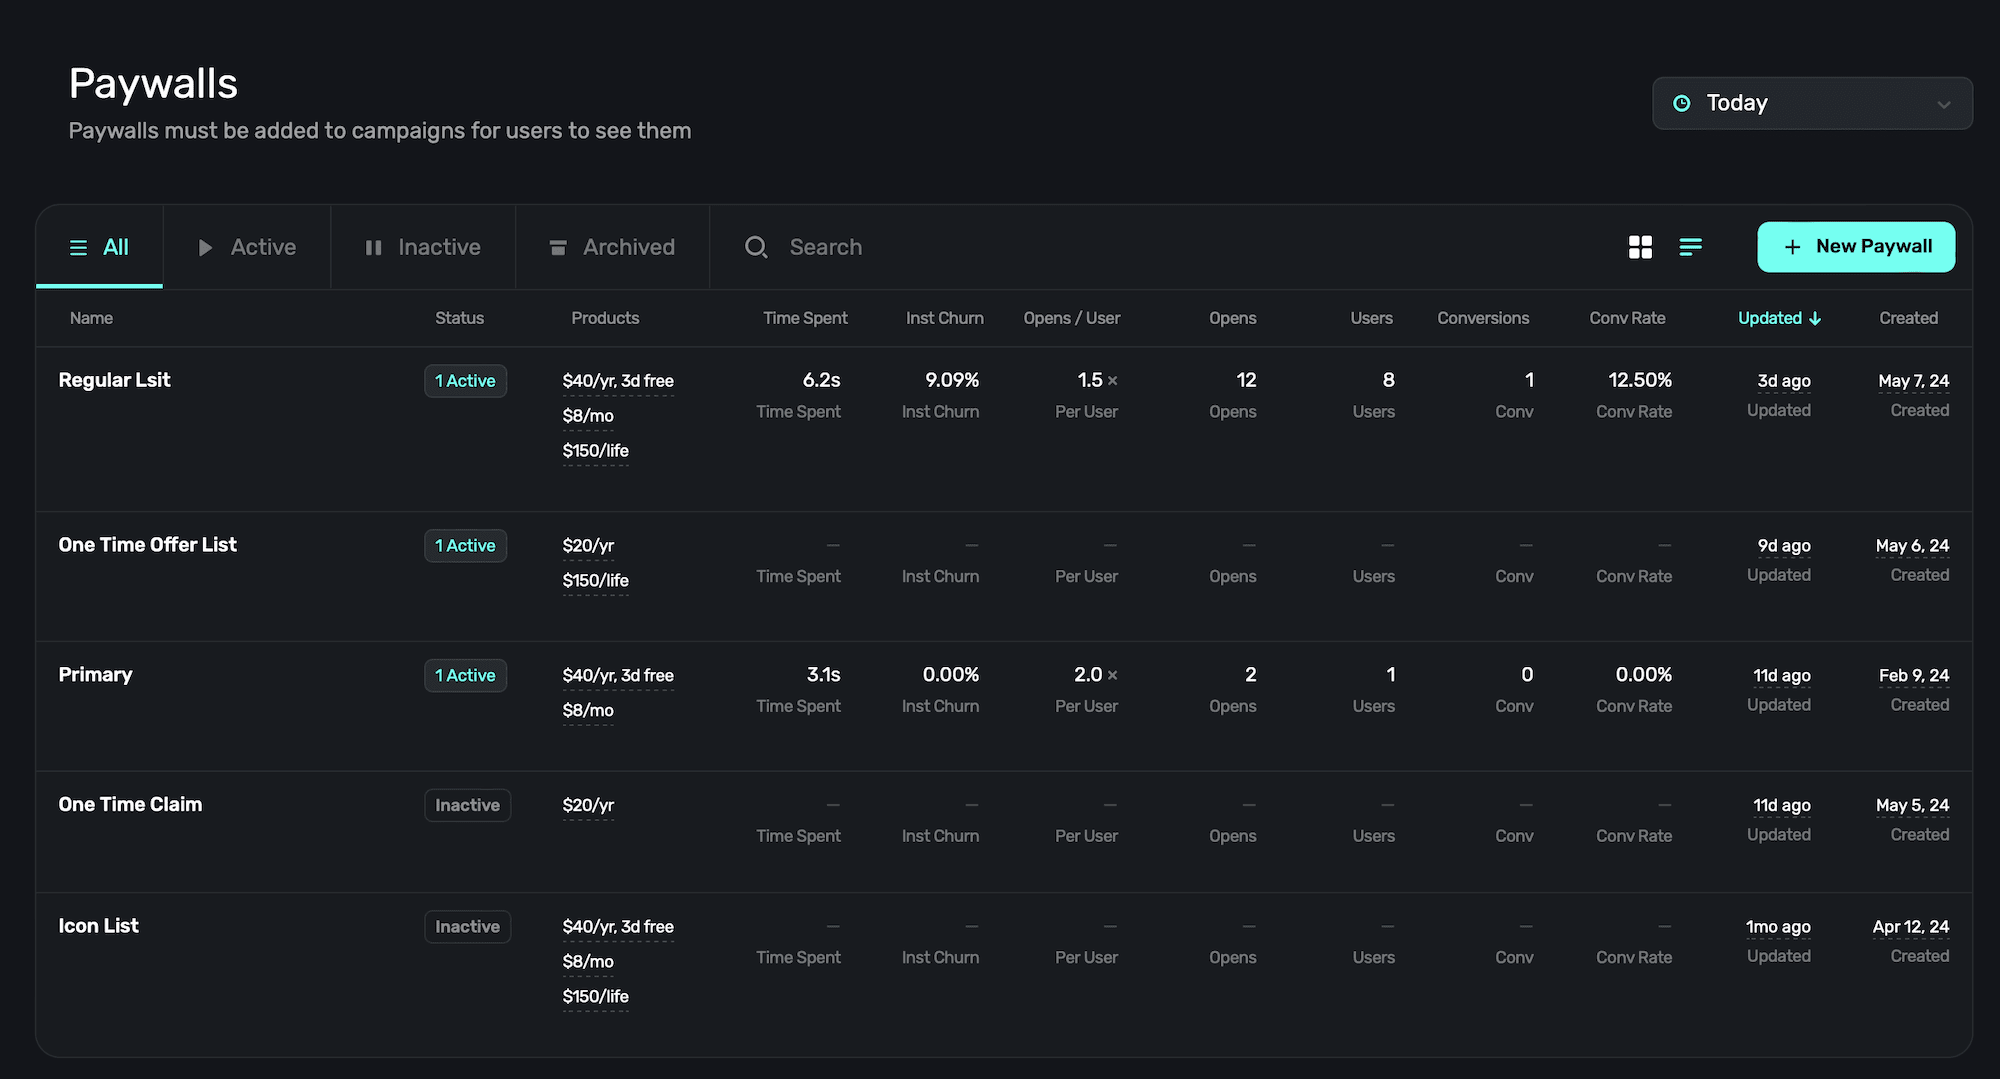Click the plus icon on New Paywall
The width and height of the screenshot is (2000, 1079).
pos(1792,247)
